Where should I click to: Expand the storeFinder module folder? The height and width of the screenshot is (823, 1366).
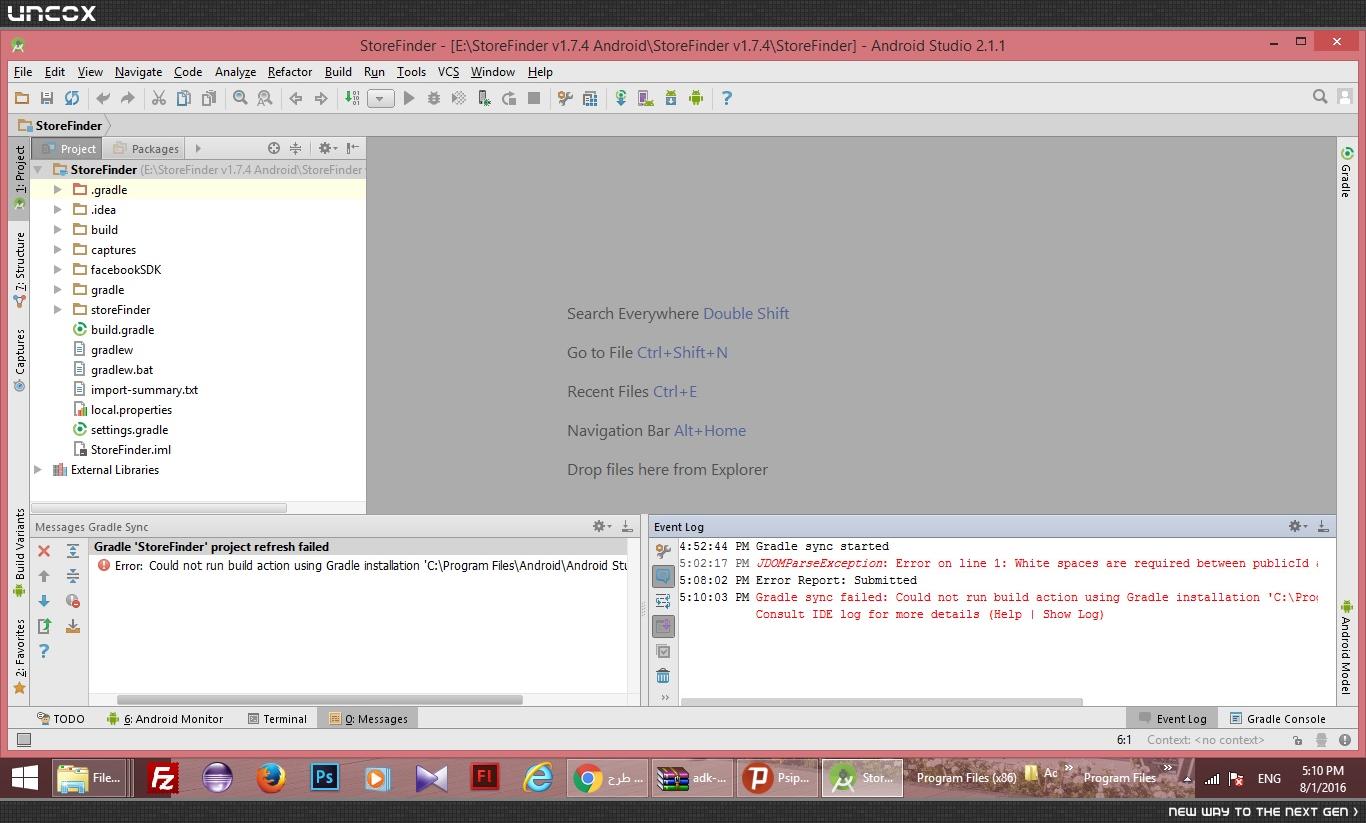58,310
